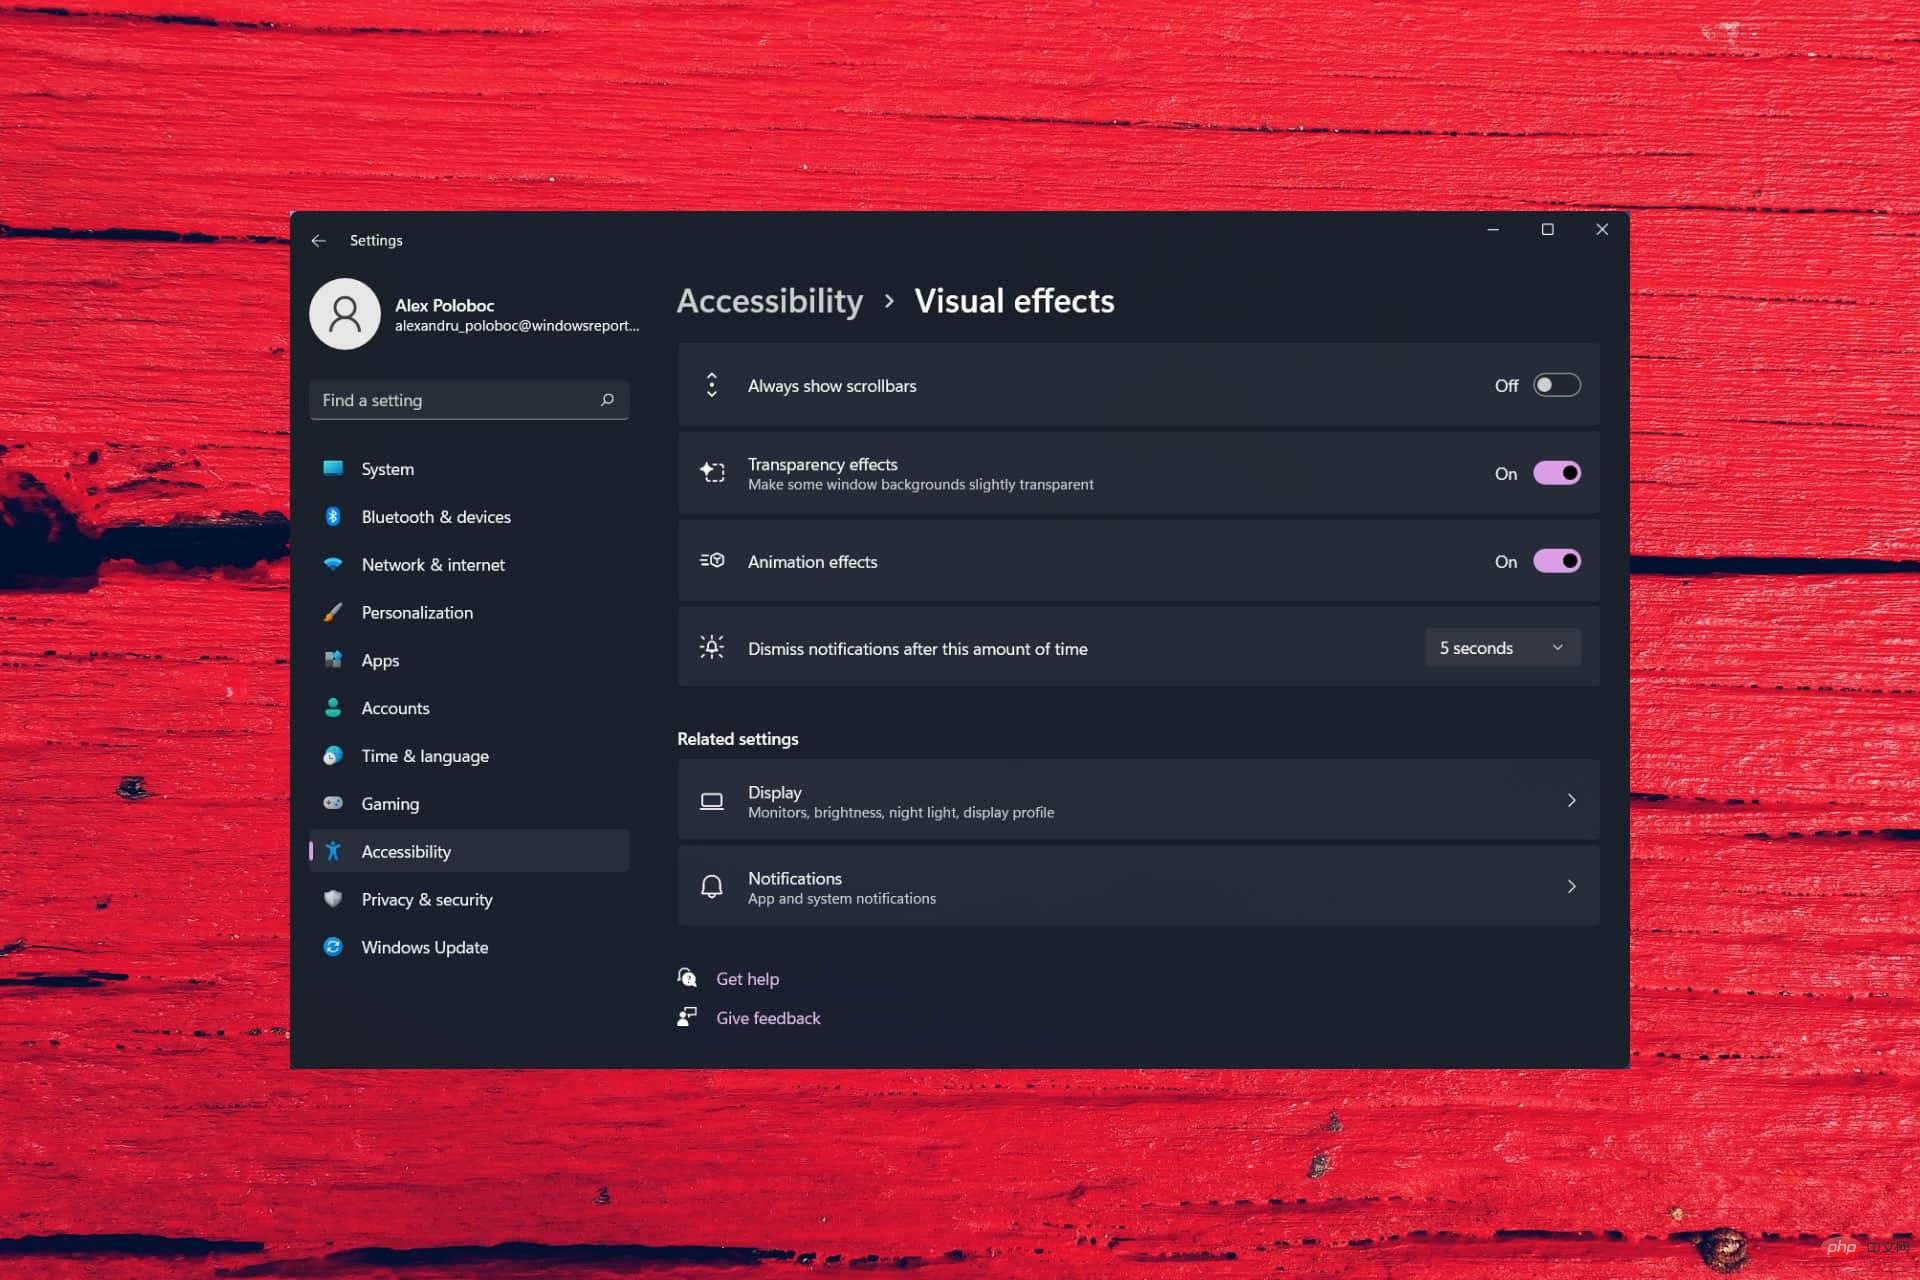The image size is (1920, 1280).
Task: Click Give feedback link
Action: click(769, 1017)
